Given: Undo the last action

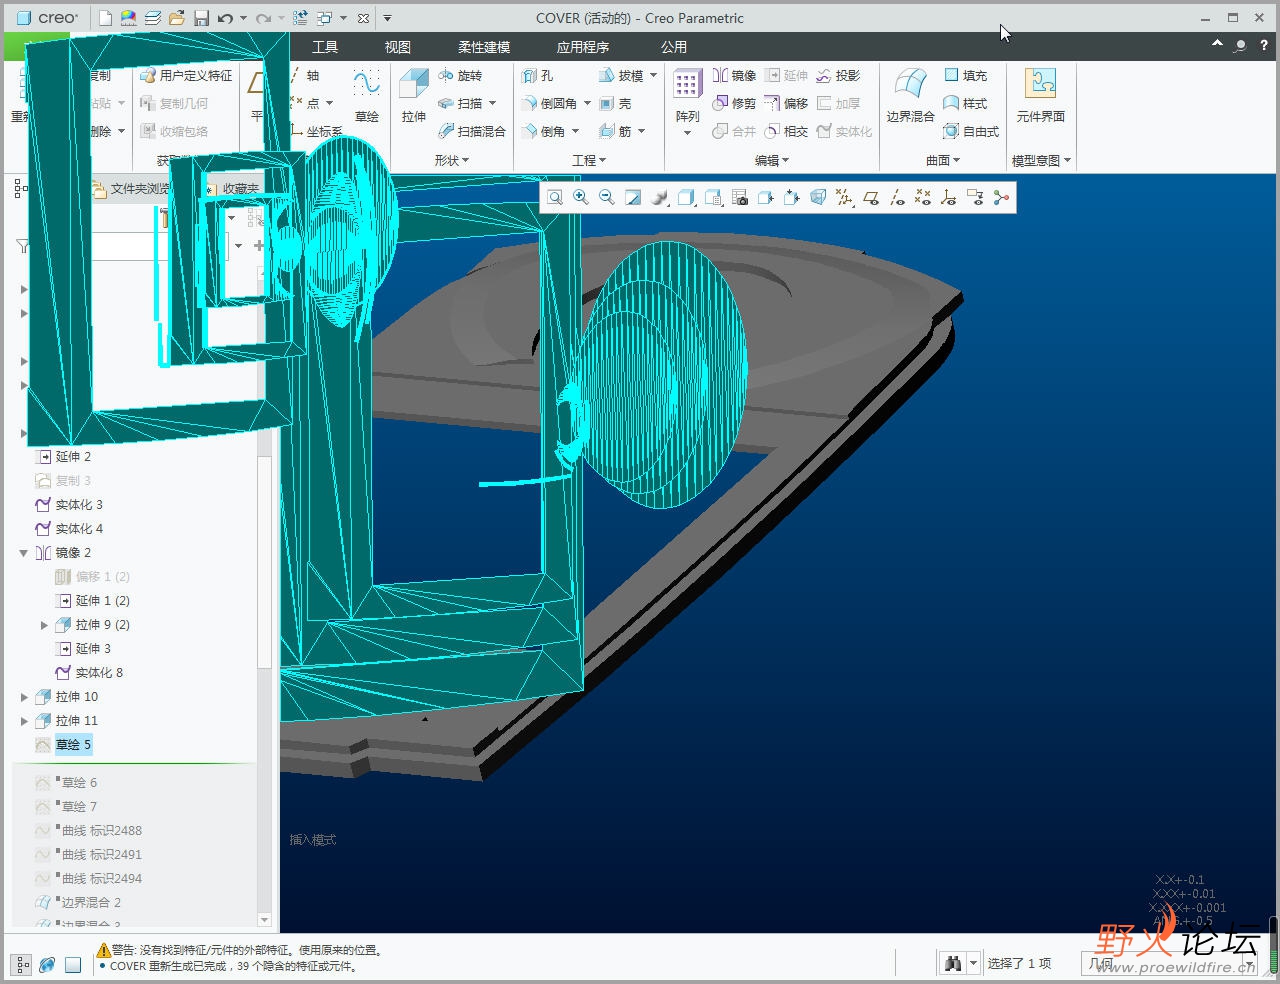Looking at the screenshot, I should 225,18.
